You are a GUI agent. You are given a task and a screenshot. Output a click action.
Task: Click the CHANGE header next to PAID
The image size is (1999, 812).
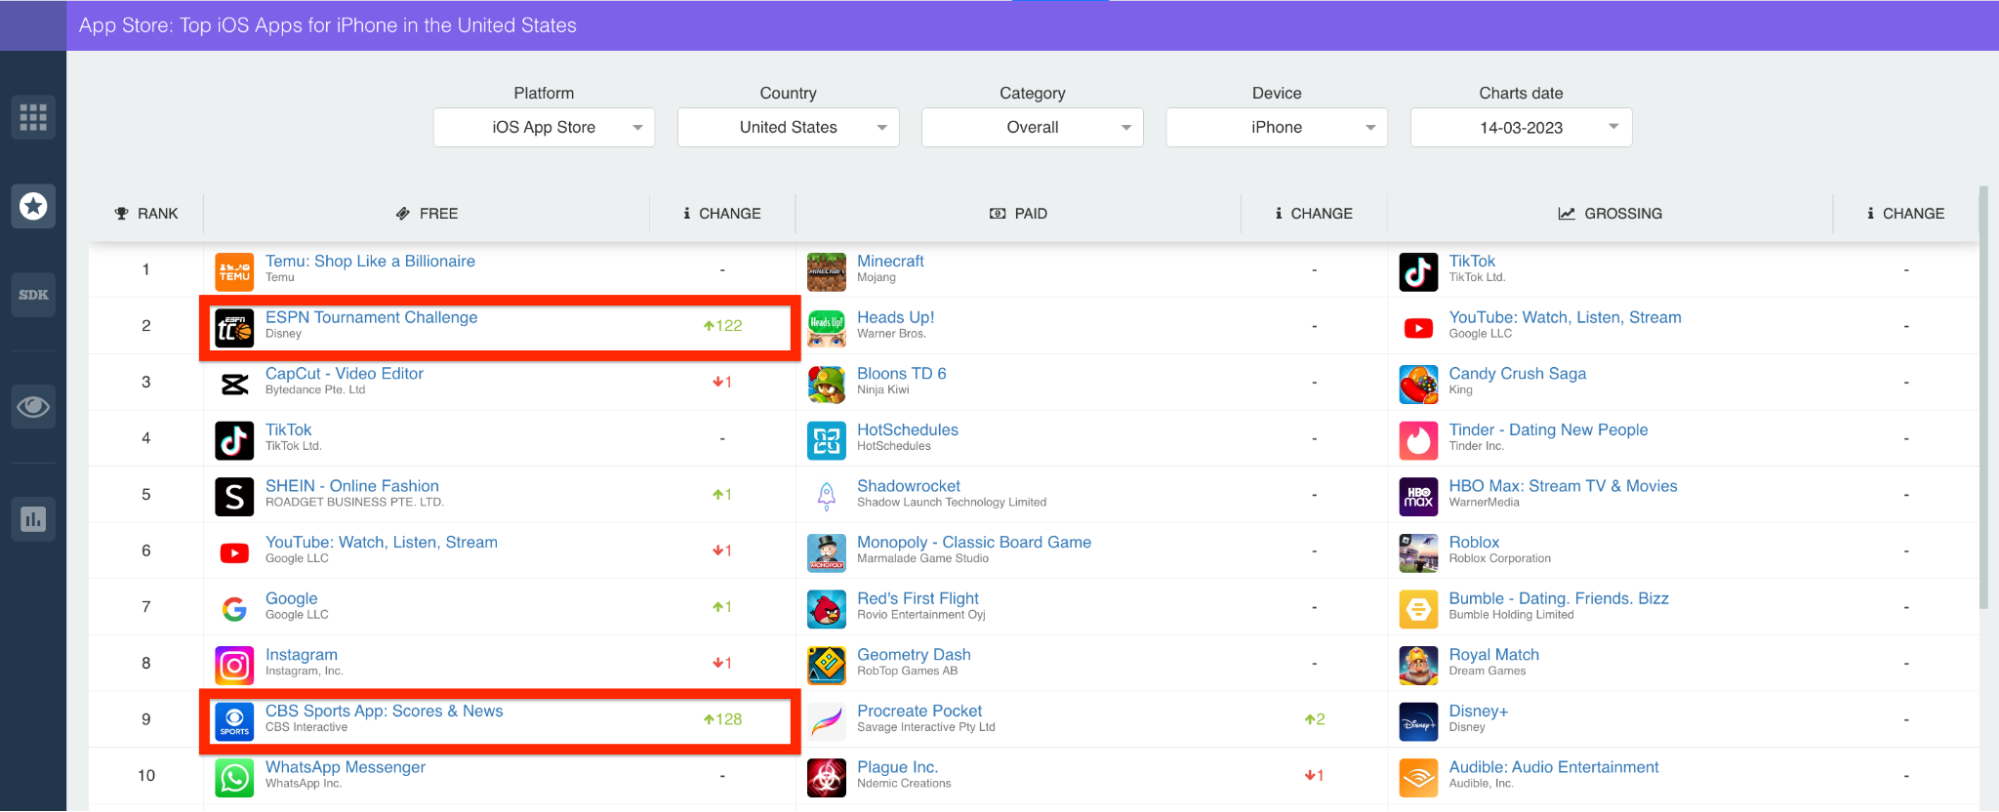tap(1314, 213)
